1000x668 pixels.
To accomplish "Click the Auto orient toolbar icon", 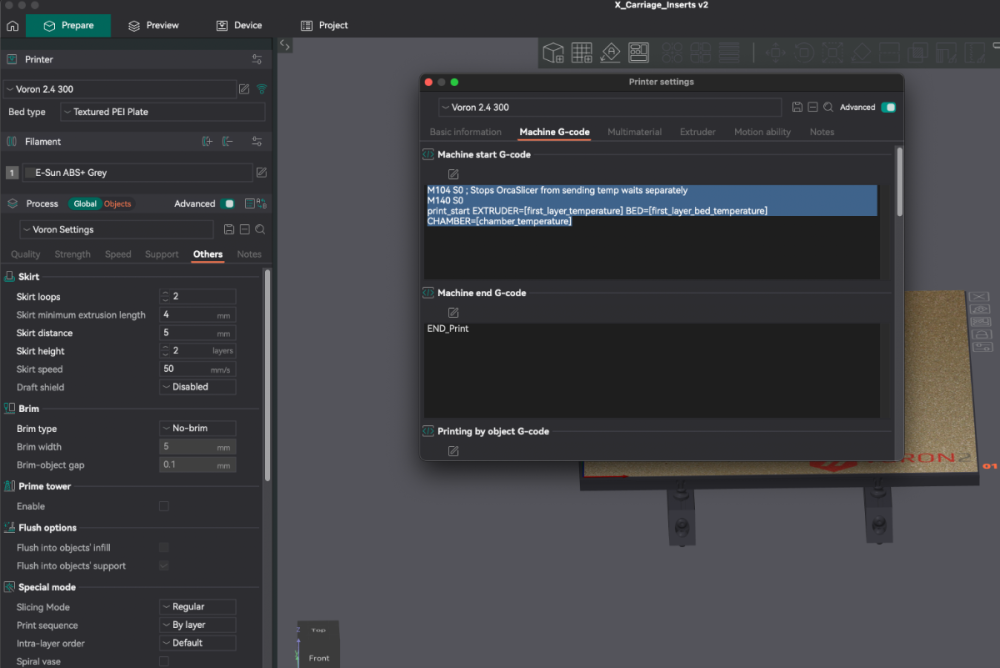I will (610, 52).
